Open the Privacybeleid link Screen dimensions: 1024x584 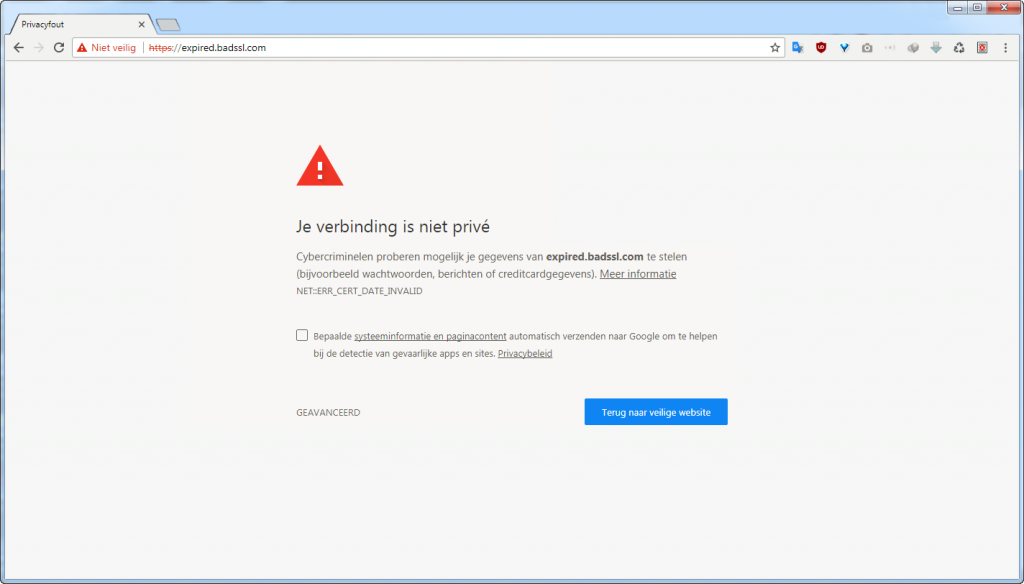click(525, 354)
